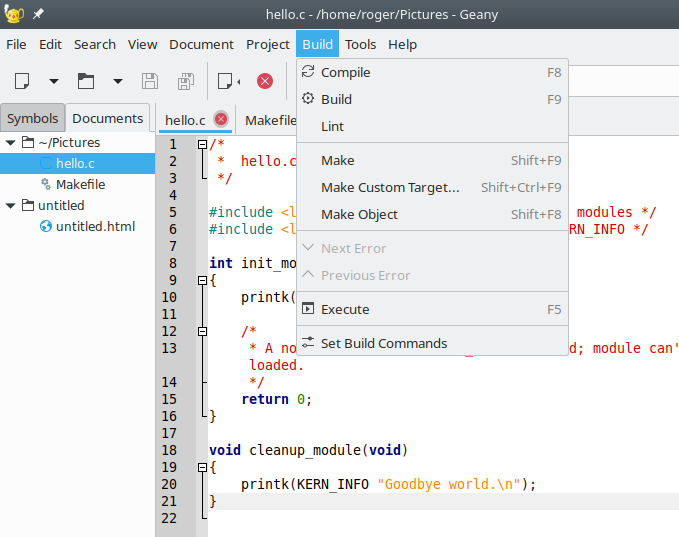The image size is (679, 537).
Task: Collapse the untitled folder in tree
Action: (x=11, y=206)
